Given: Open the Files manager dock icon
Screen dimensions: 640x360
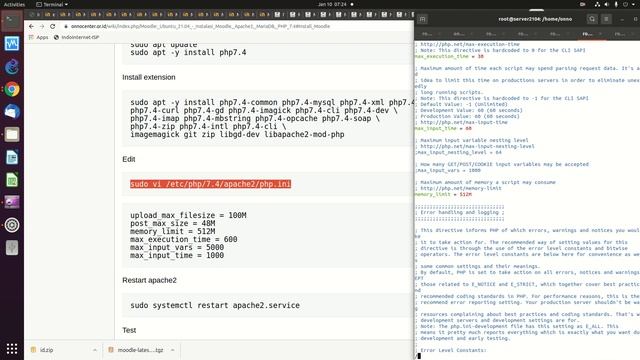Looking at the screenshot, I should click(x=12, y=134).
